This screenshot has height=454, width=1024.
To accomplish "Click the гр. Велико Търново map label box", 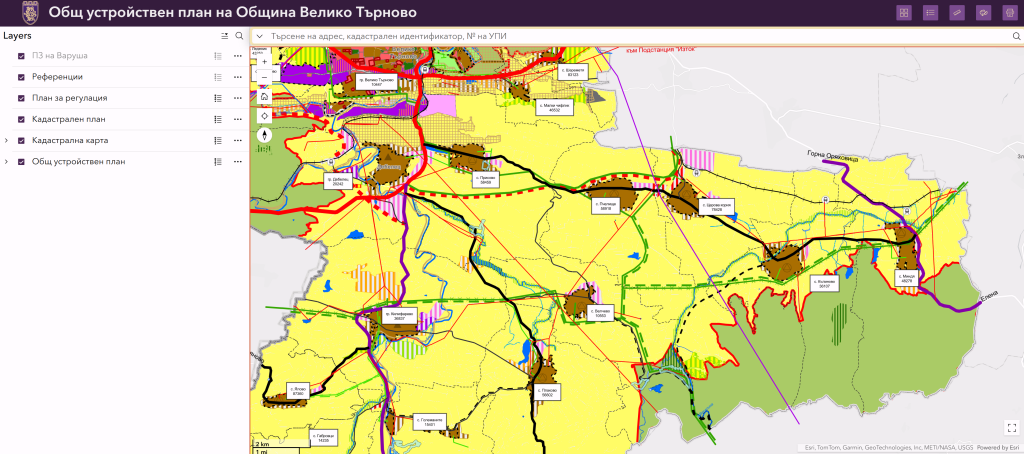I will (x=377, y=82).
